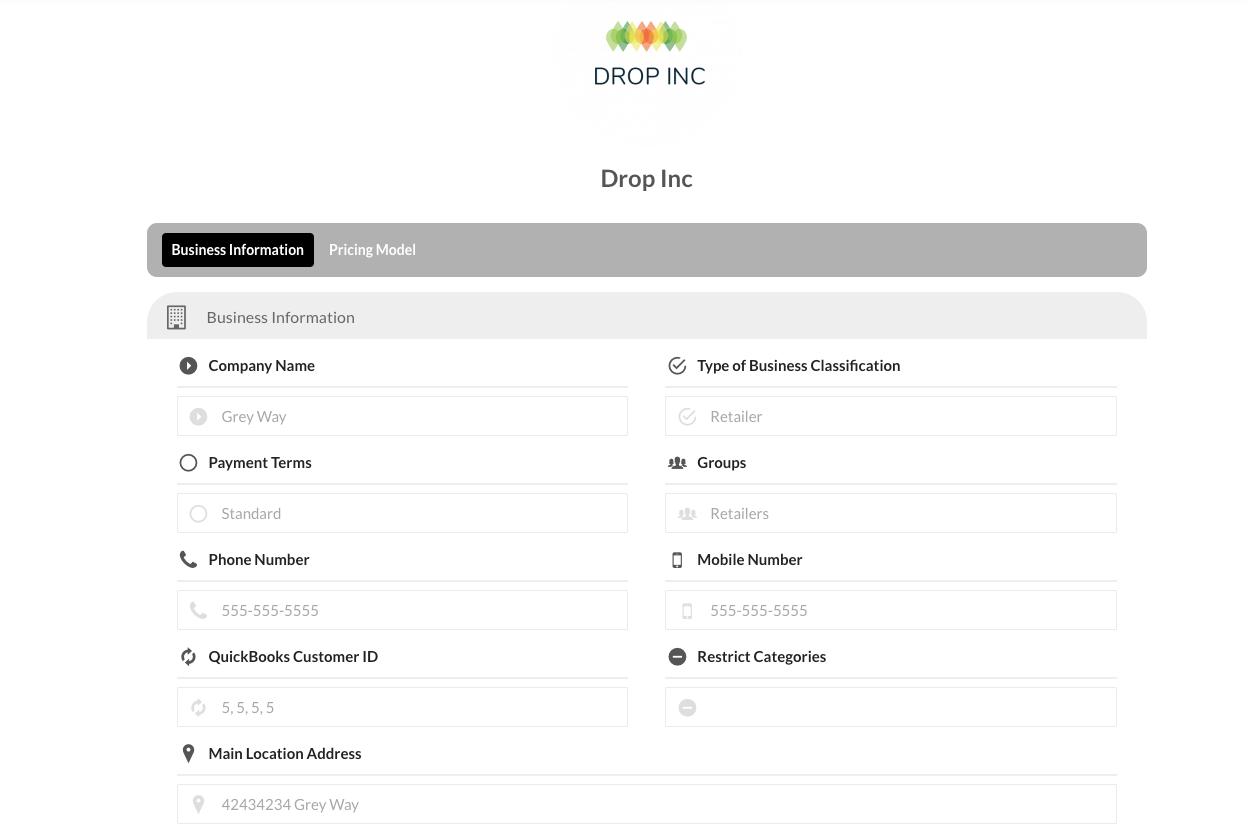Focus the Phone Number input field
The width and height of the screenshot is (1247, 833).
[402, 610]
